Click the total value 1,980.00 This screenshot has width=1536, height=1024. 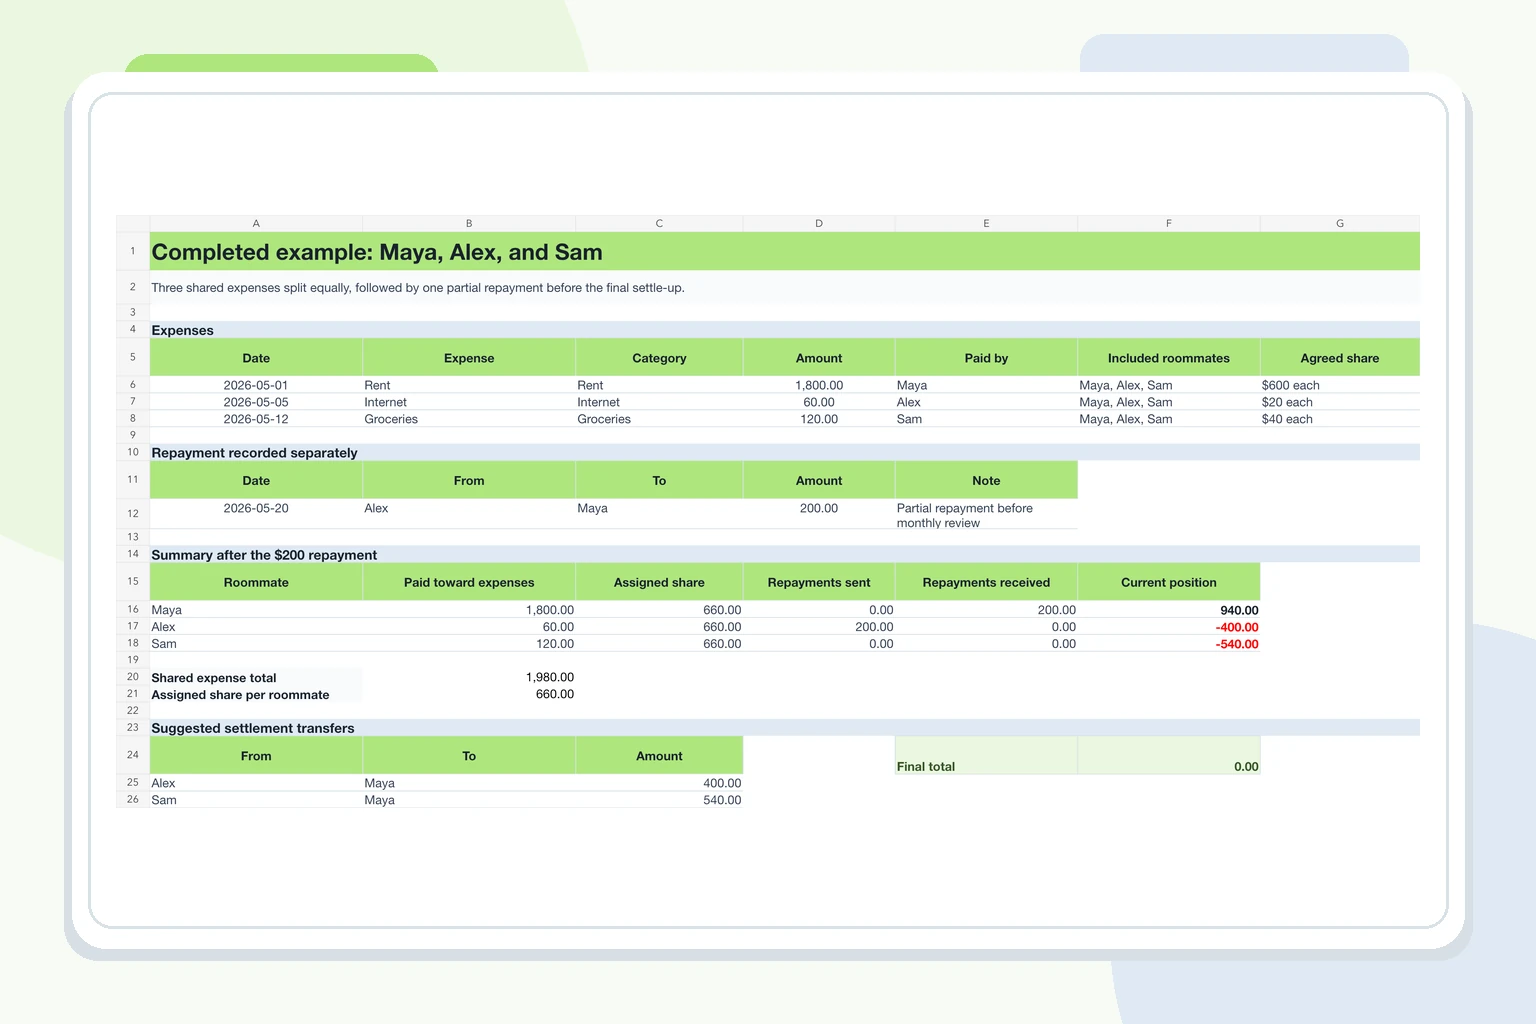[x=469, y=678]
